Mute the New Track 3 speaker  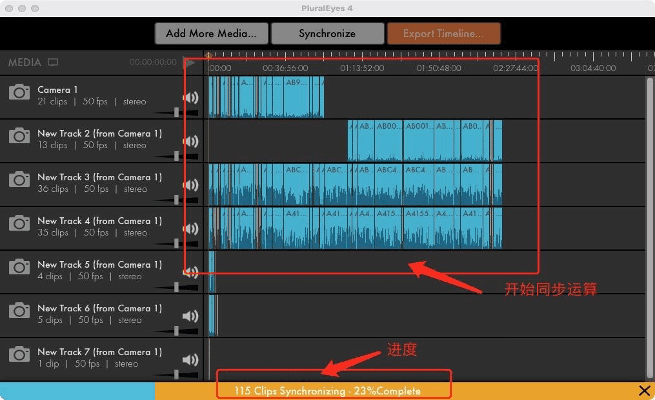[190, 185]
